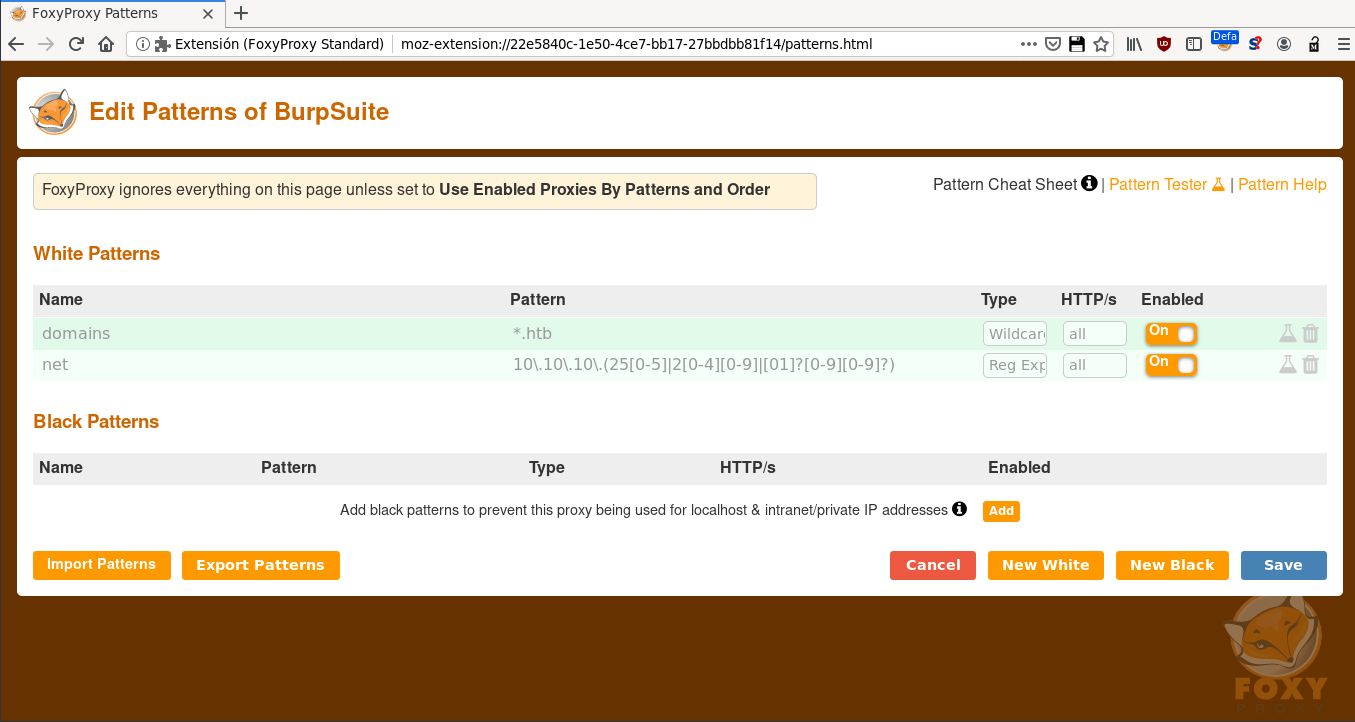Open the Pattern Tester link
The height and width of the screenshot is (722, 1355).
tap(1166, 184)
